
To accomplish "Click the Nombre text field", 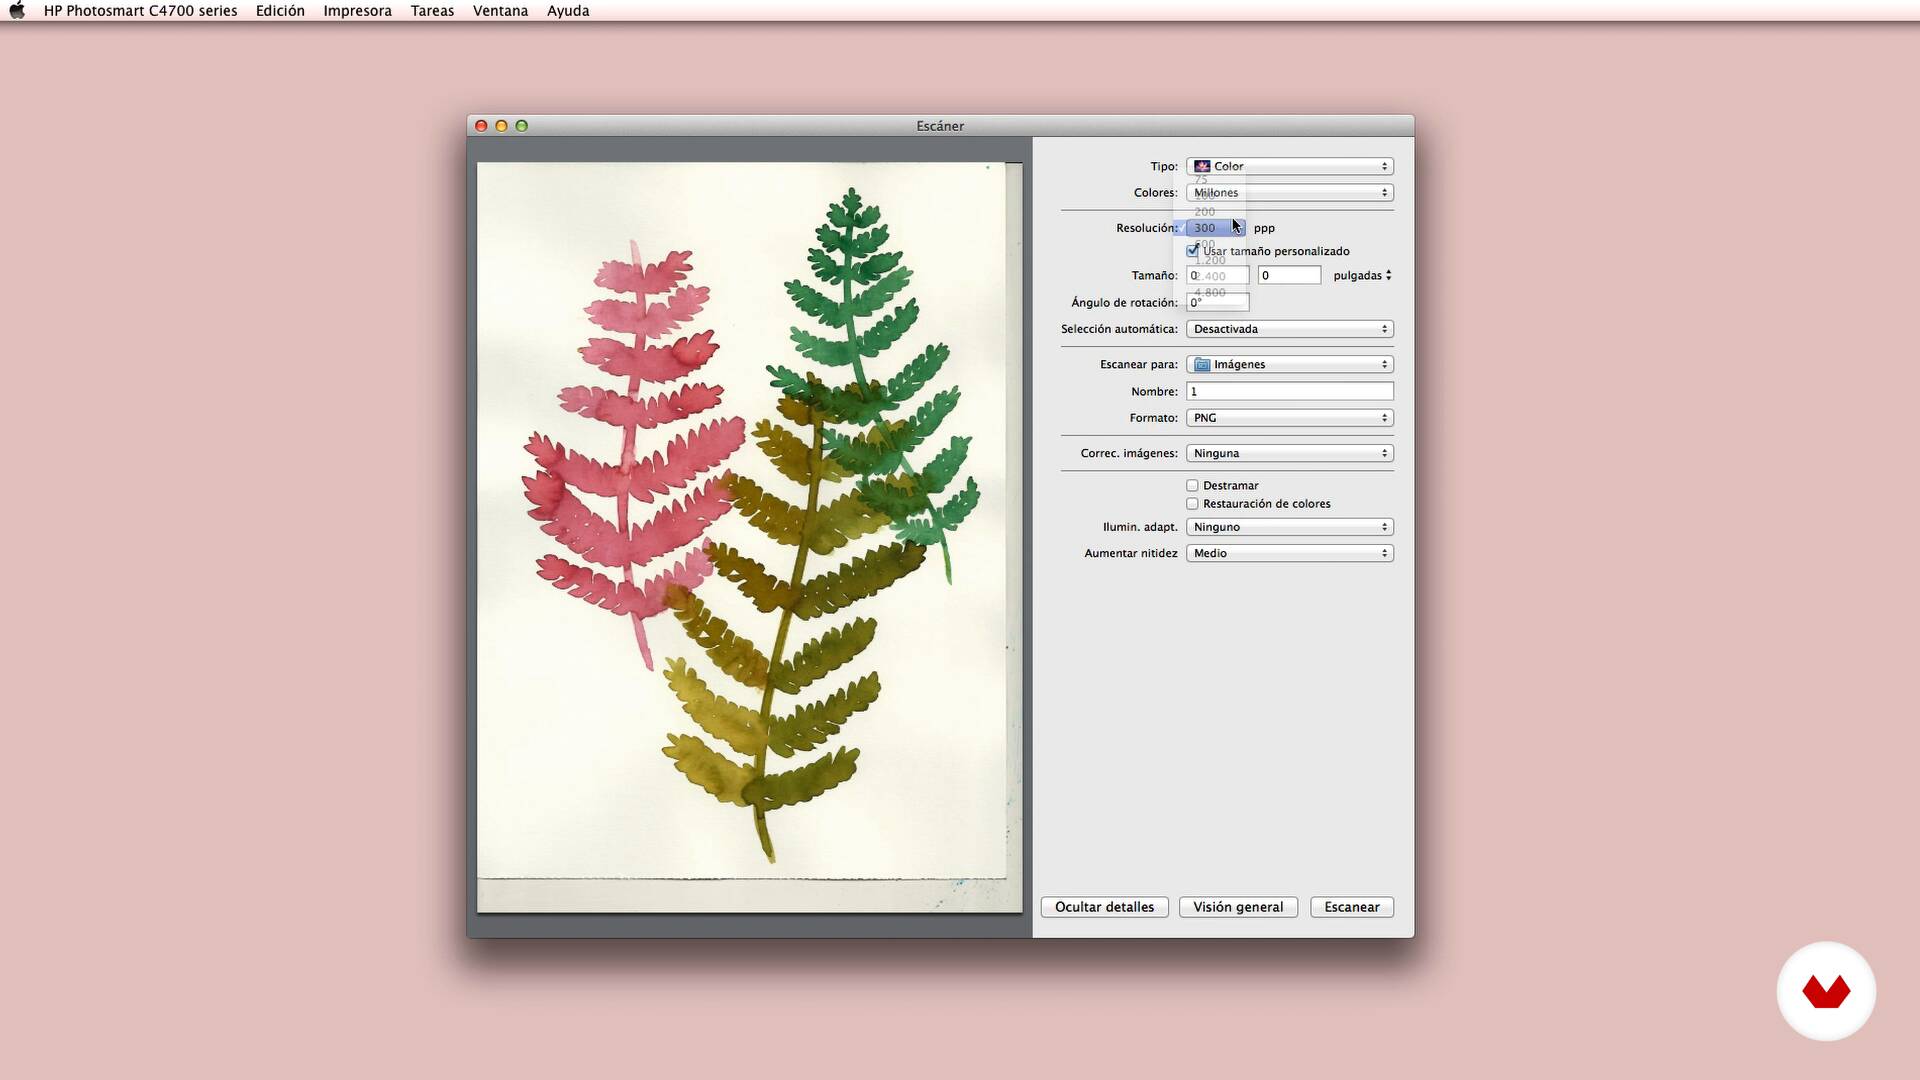I will click(x=1289, y=391).
